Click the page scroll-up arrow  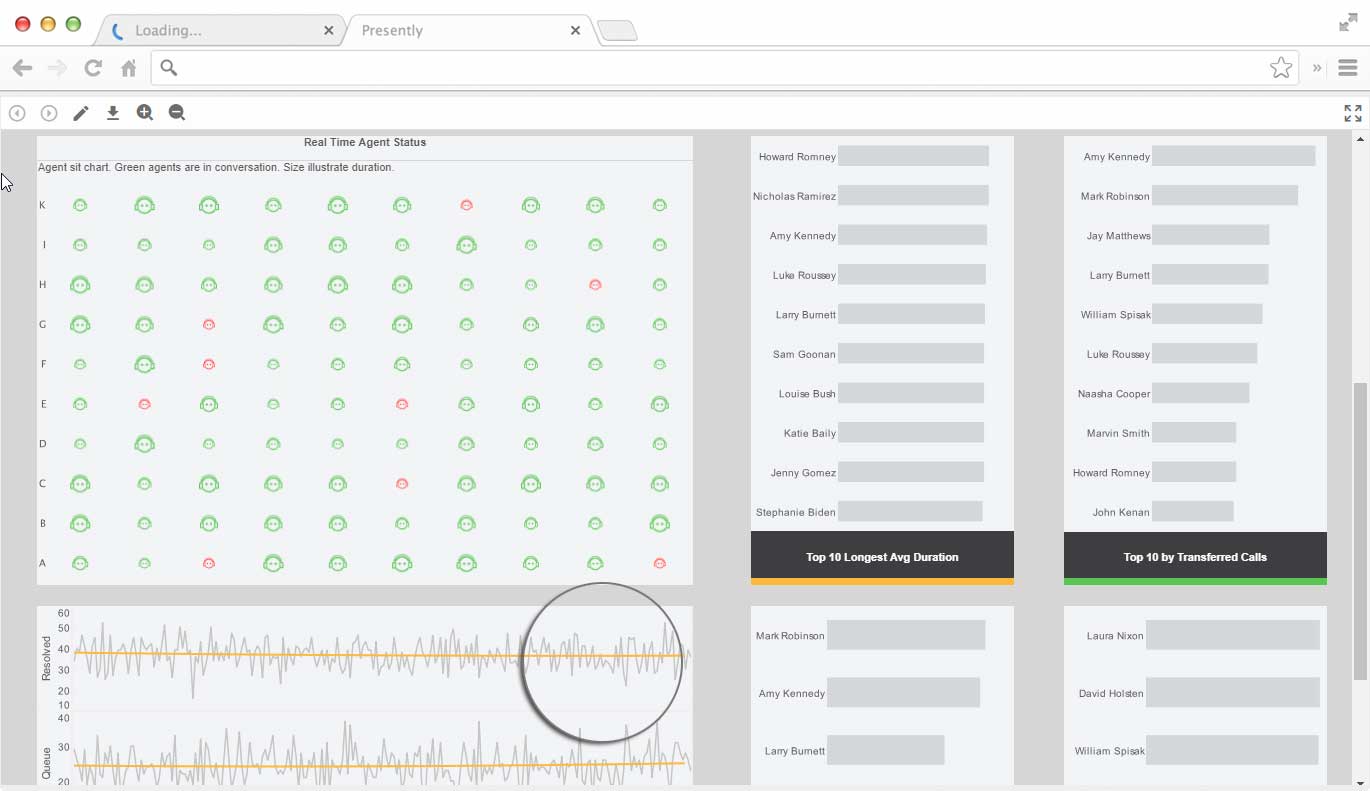click(x=1360, y=139)
